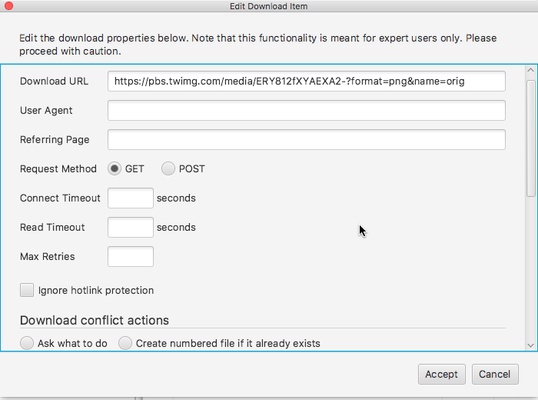Close the Edit Download Item window

click(x=9, y=6)
